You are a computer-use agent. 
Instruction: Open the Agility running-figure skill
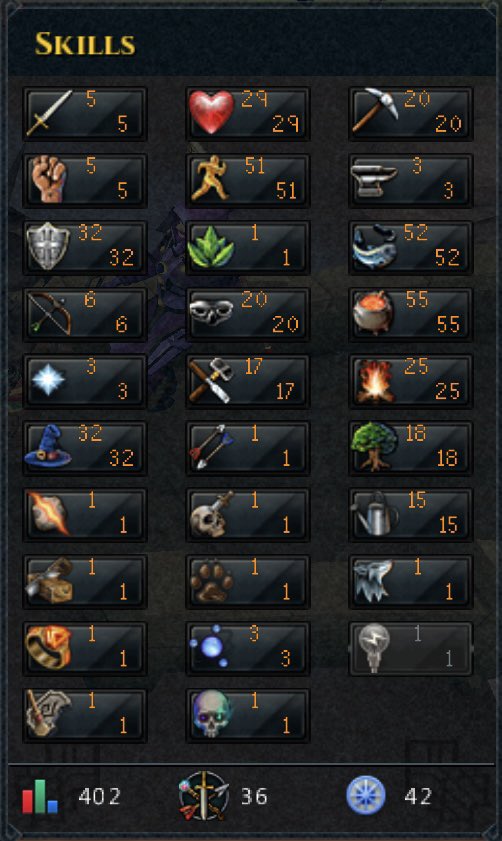pos(248,180)
